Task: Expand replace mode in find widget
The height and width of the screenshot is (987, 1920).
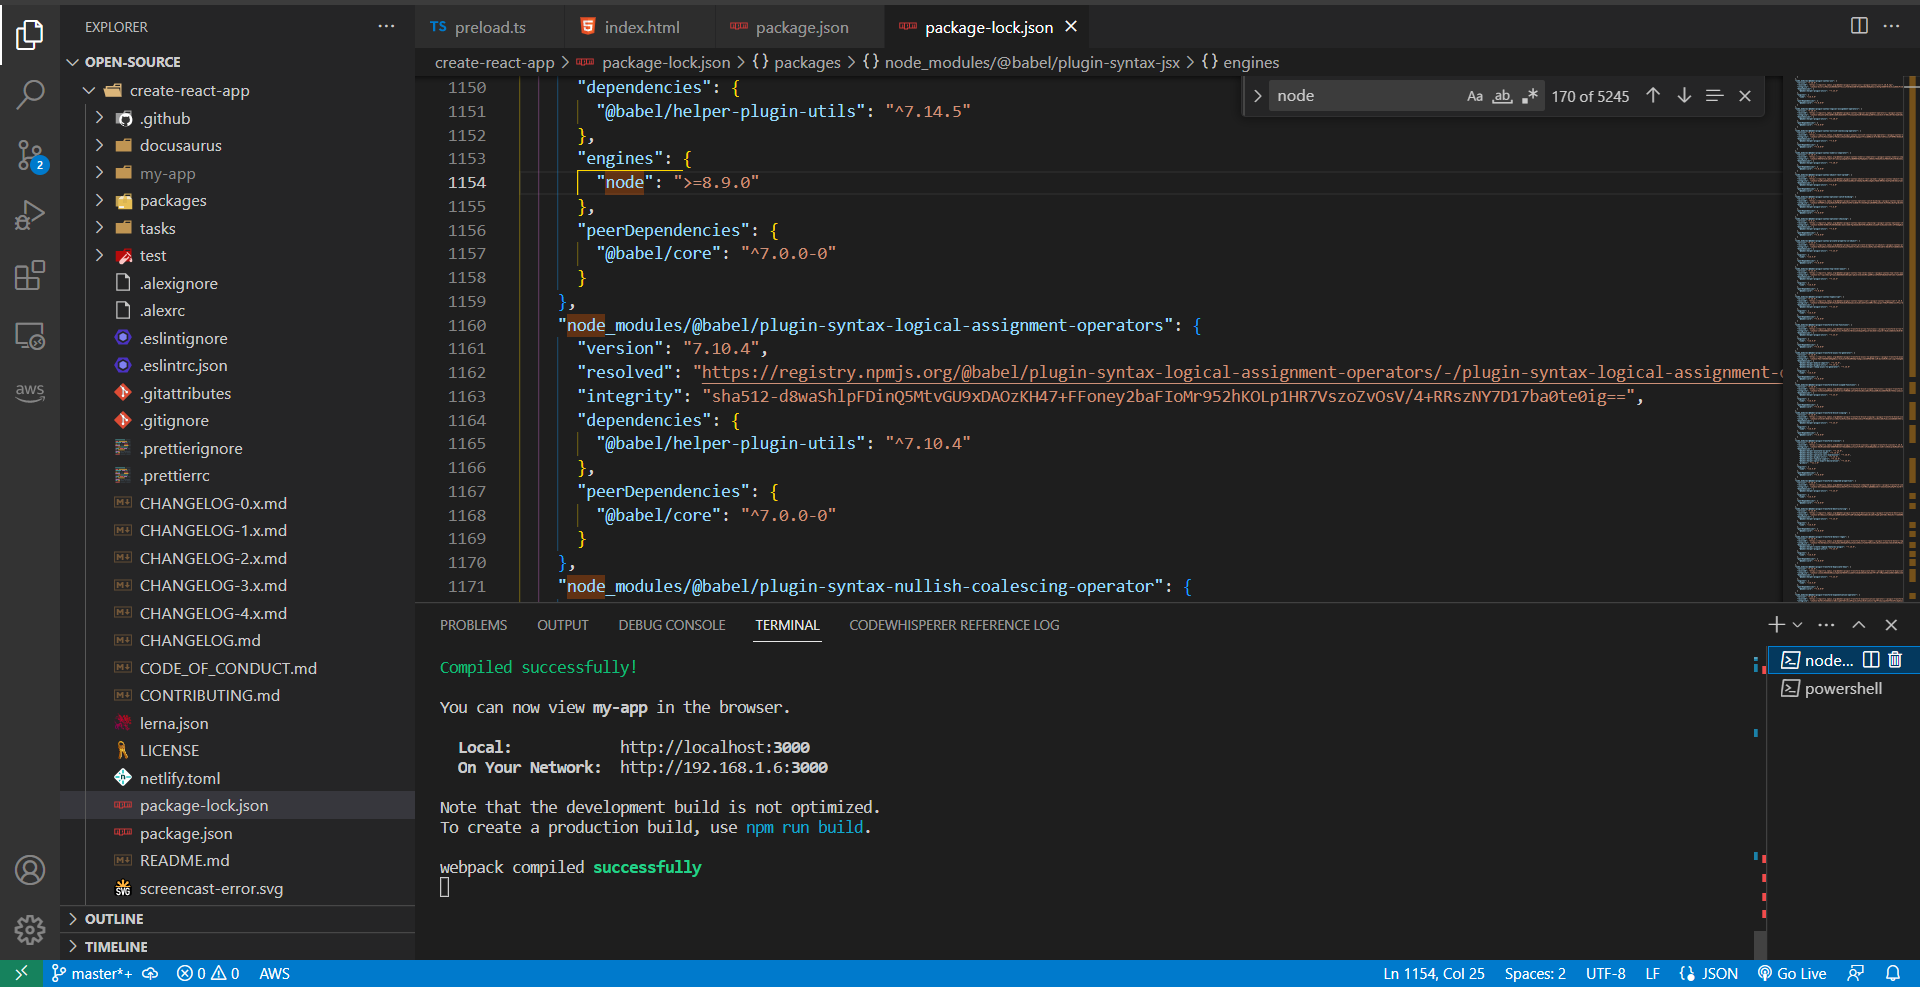Action: click(x=1257, y=96)
